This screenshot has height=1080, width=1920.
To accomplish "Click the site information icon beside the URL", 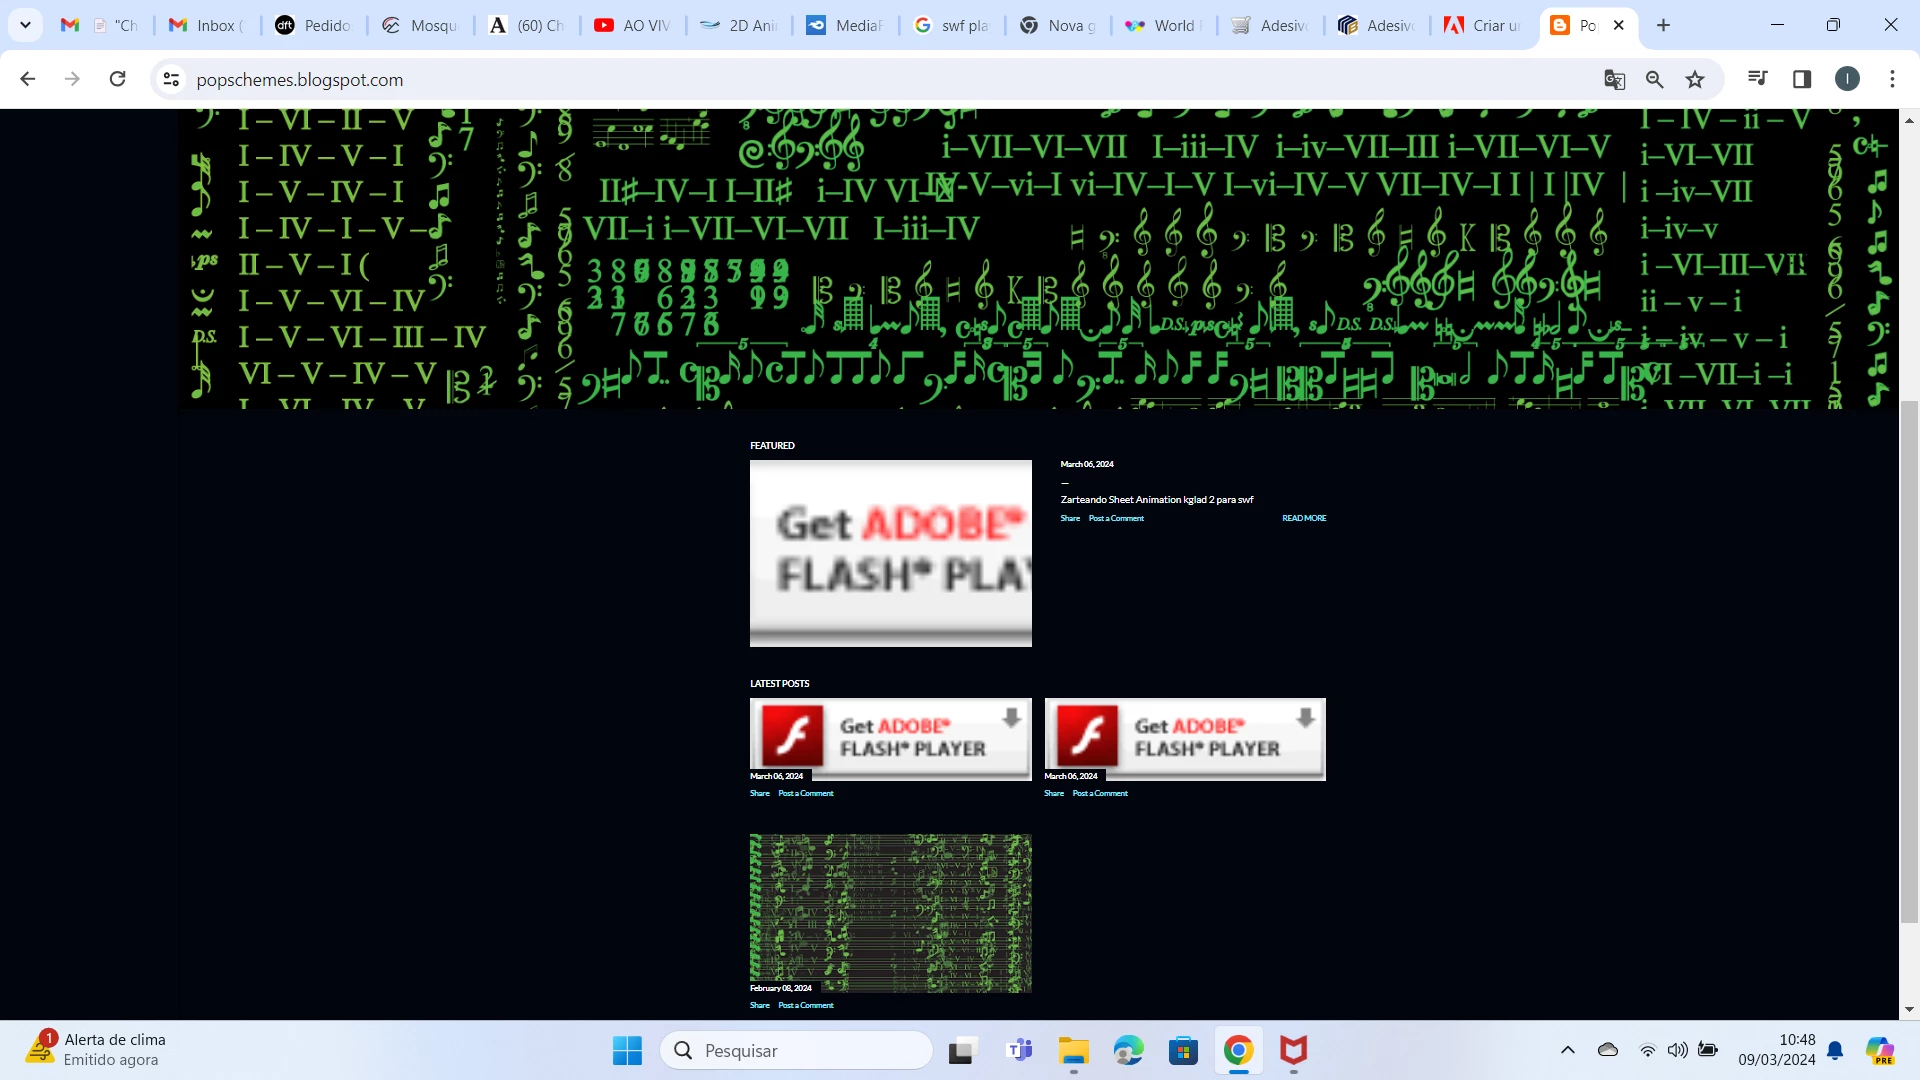I will 171,79.
